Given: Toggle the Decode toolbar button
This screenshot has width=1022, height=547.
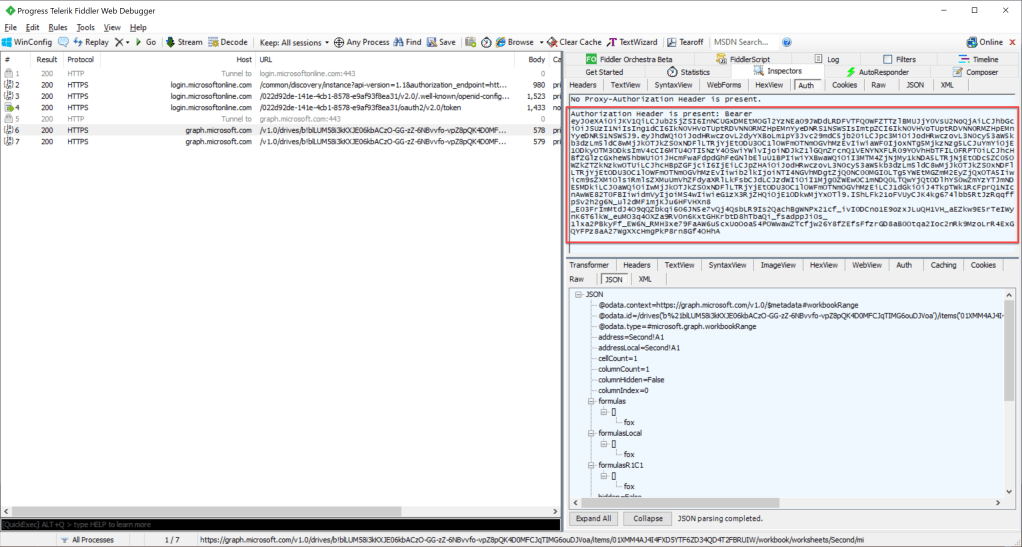Looking at the screenshot, I should point(228,42).
